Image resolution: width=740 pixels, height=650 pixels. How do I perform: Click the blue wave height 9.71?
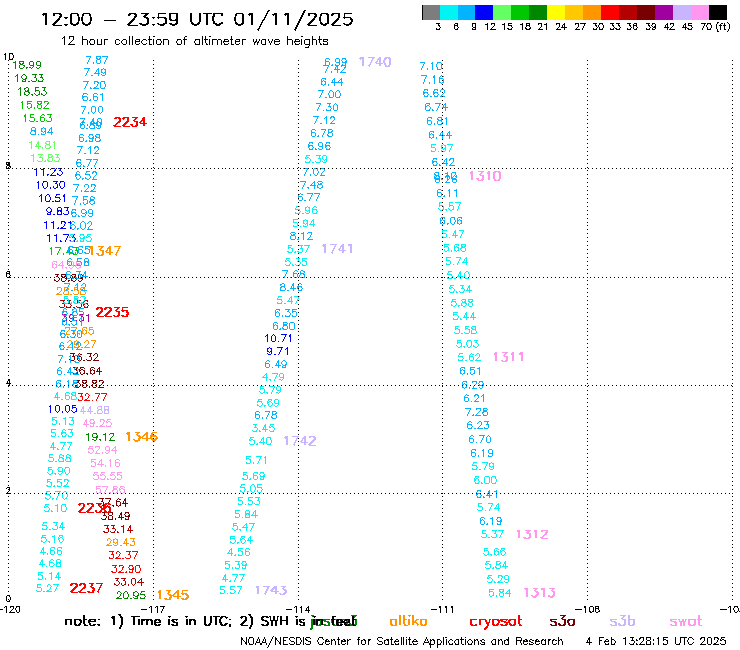click(278, 351)
